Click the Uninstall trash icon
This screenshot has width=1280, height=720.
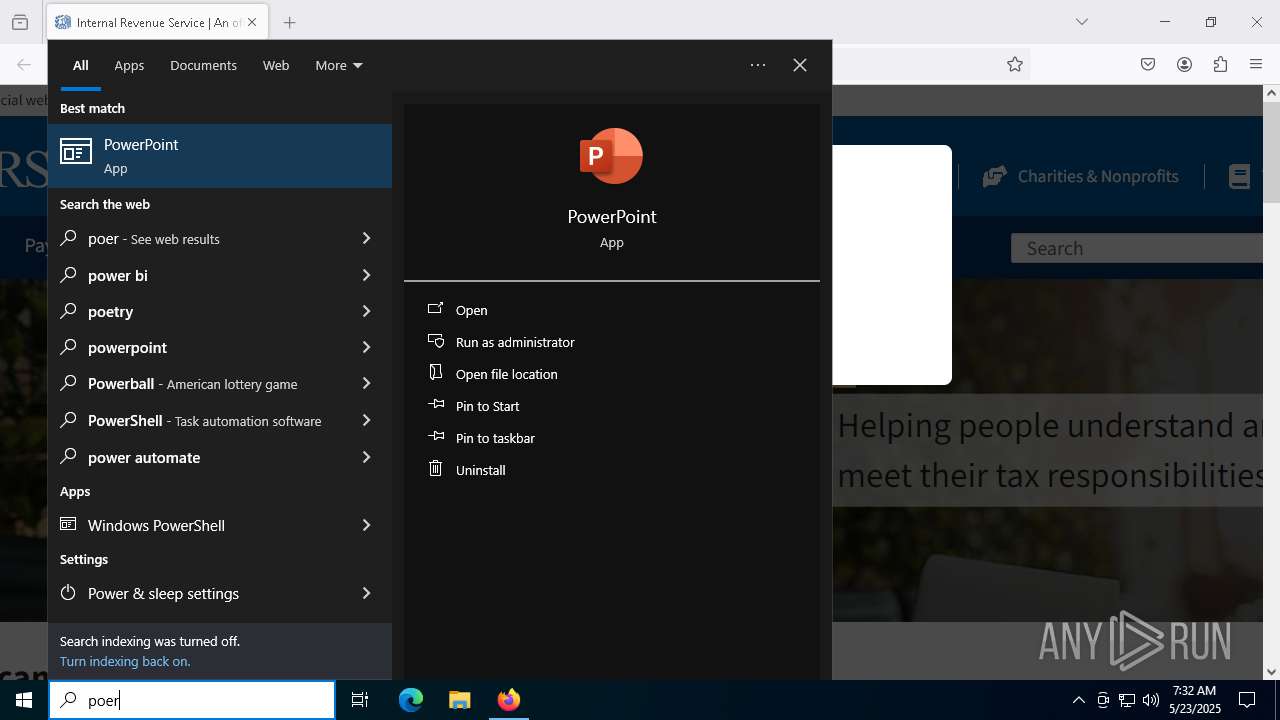435,469
